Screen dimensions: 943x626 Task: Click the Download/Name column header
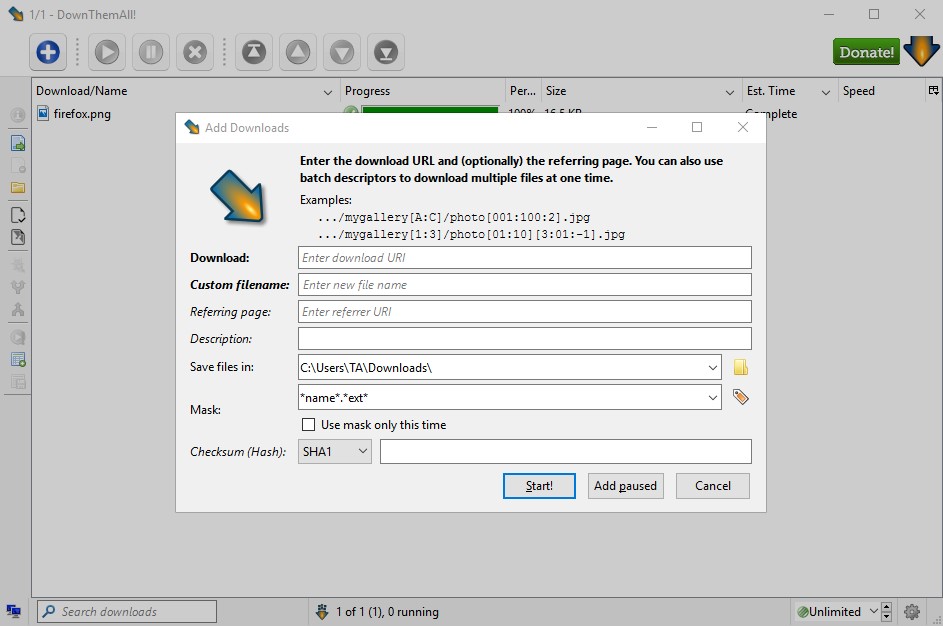point(180,91)
